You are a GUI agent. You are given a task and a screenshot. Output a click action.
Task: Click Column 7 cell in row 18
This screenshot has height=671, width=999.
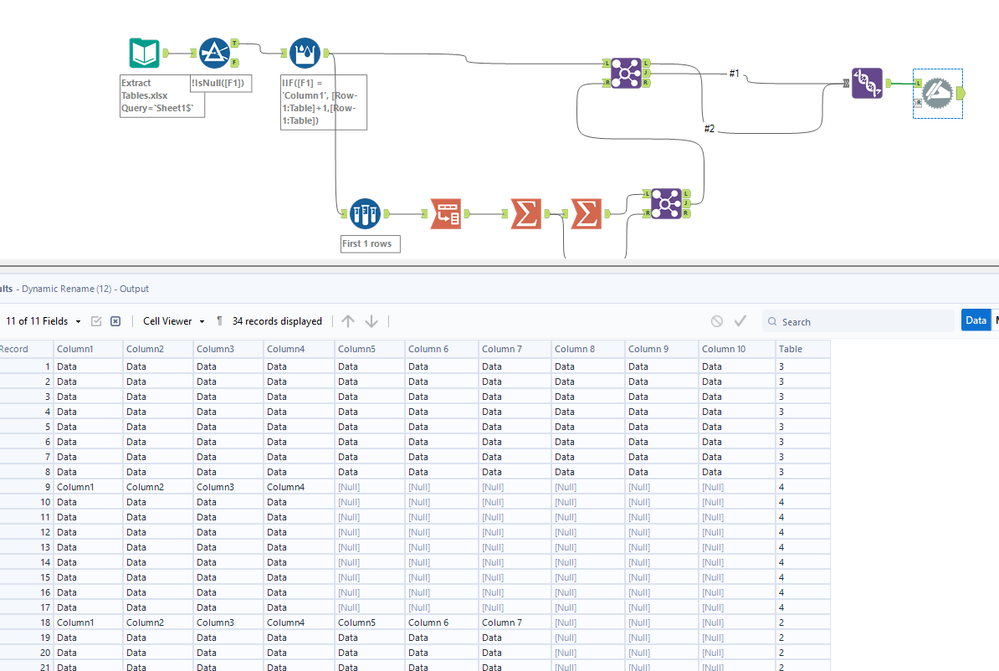point(515,623)
